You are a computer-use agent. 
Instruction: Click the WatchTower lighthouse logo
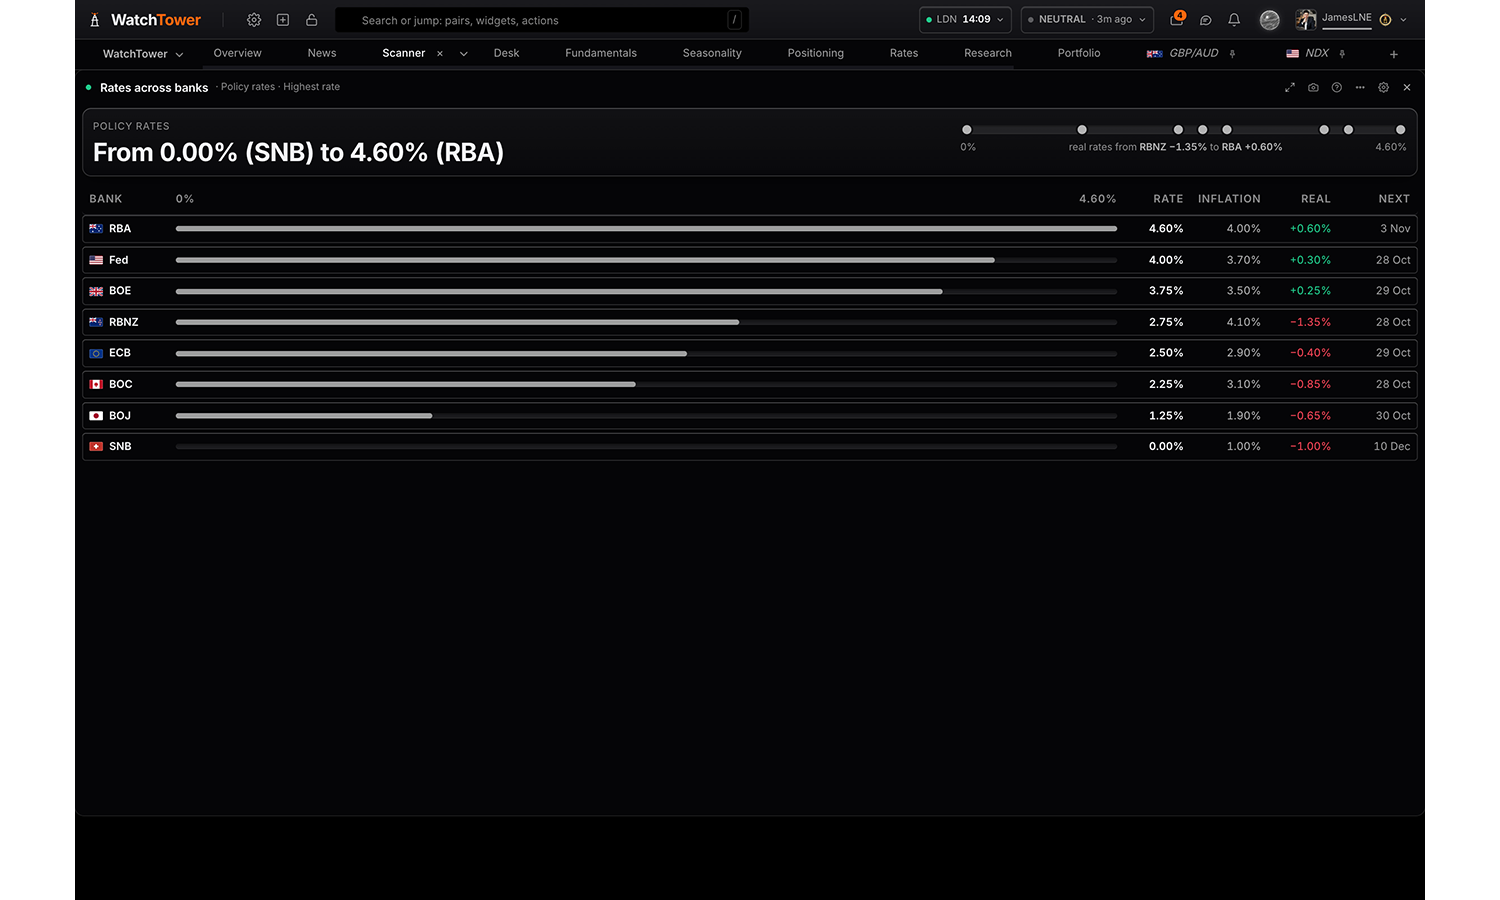click(x=95, y=20)
